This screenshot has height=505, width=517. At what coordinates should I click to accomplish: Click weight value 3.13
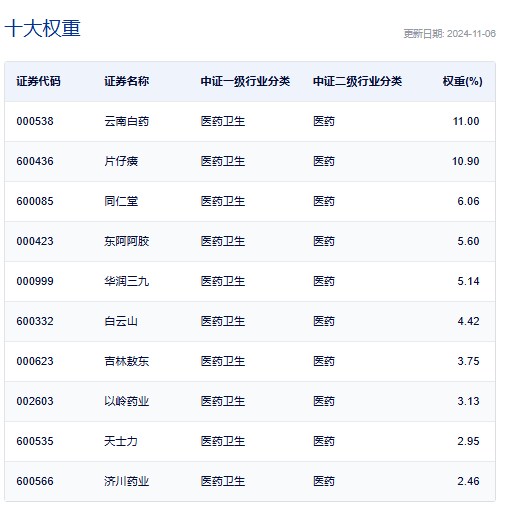click(468, 401)
